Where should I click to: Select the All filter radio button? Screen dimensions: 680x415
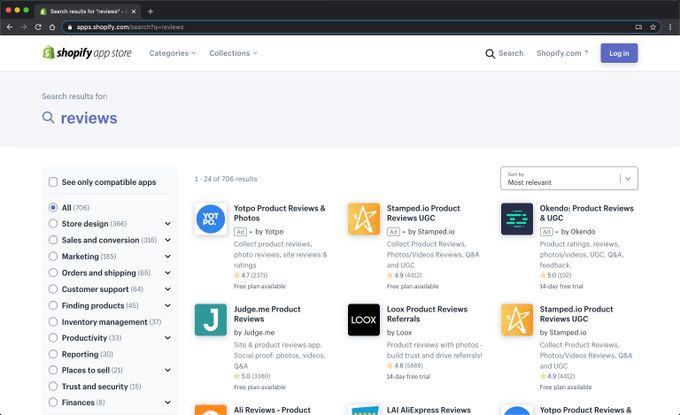pyautogui.click(x=53, y=207)
